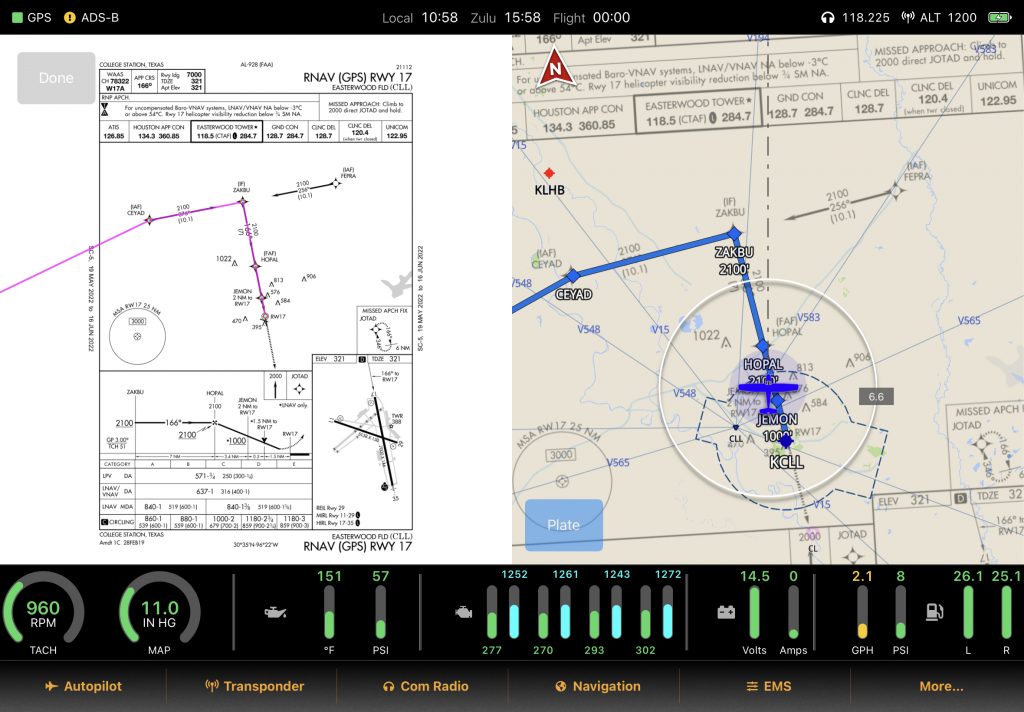Tap the KCLL airport waypoint on the map
1024x712 pixels.
point(786,442)
